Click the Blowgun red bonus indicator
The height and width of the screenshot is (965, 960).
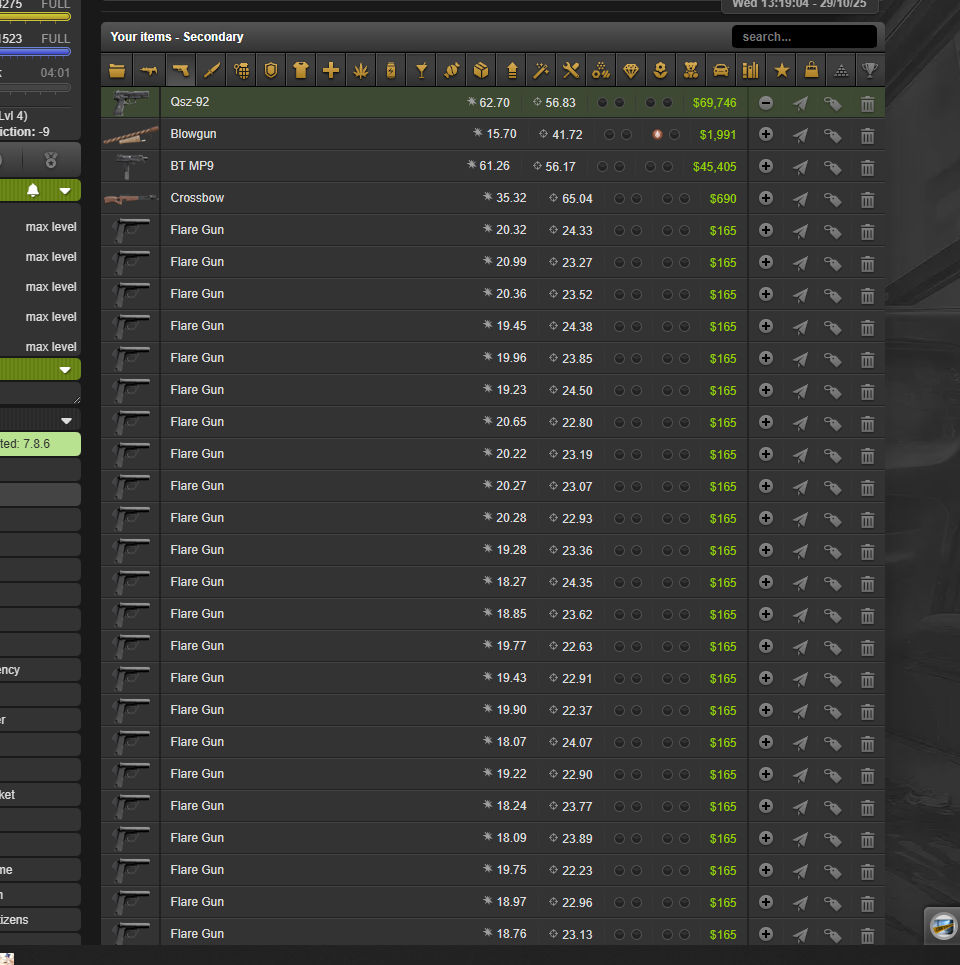click(x=657, y=135)
